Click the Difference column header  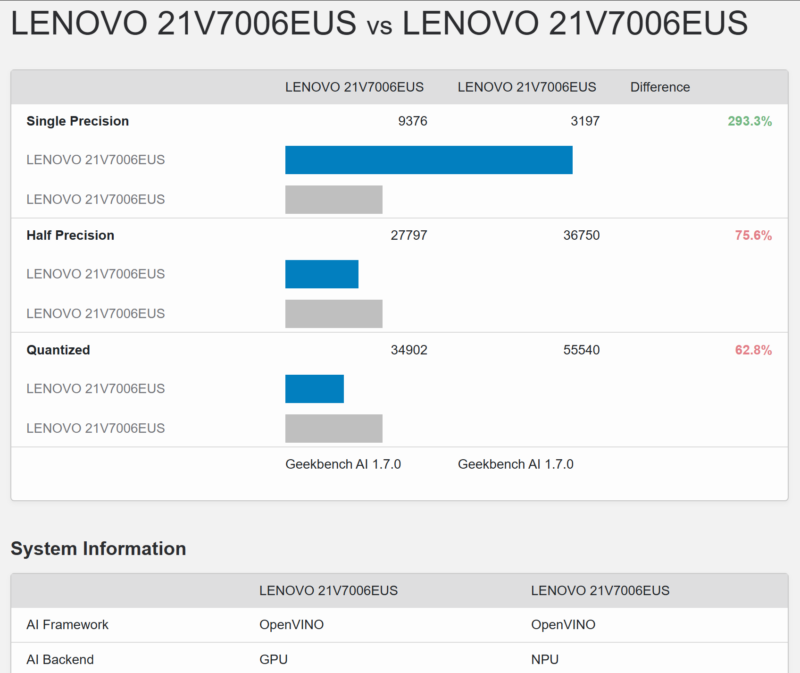click(x=660, y=87)
